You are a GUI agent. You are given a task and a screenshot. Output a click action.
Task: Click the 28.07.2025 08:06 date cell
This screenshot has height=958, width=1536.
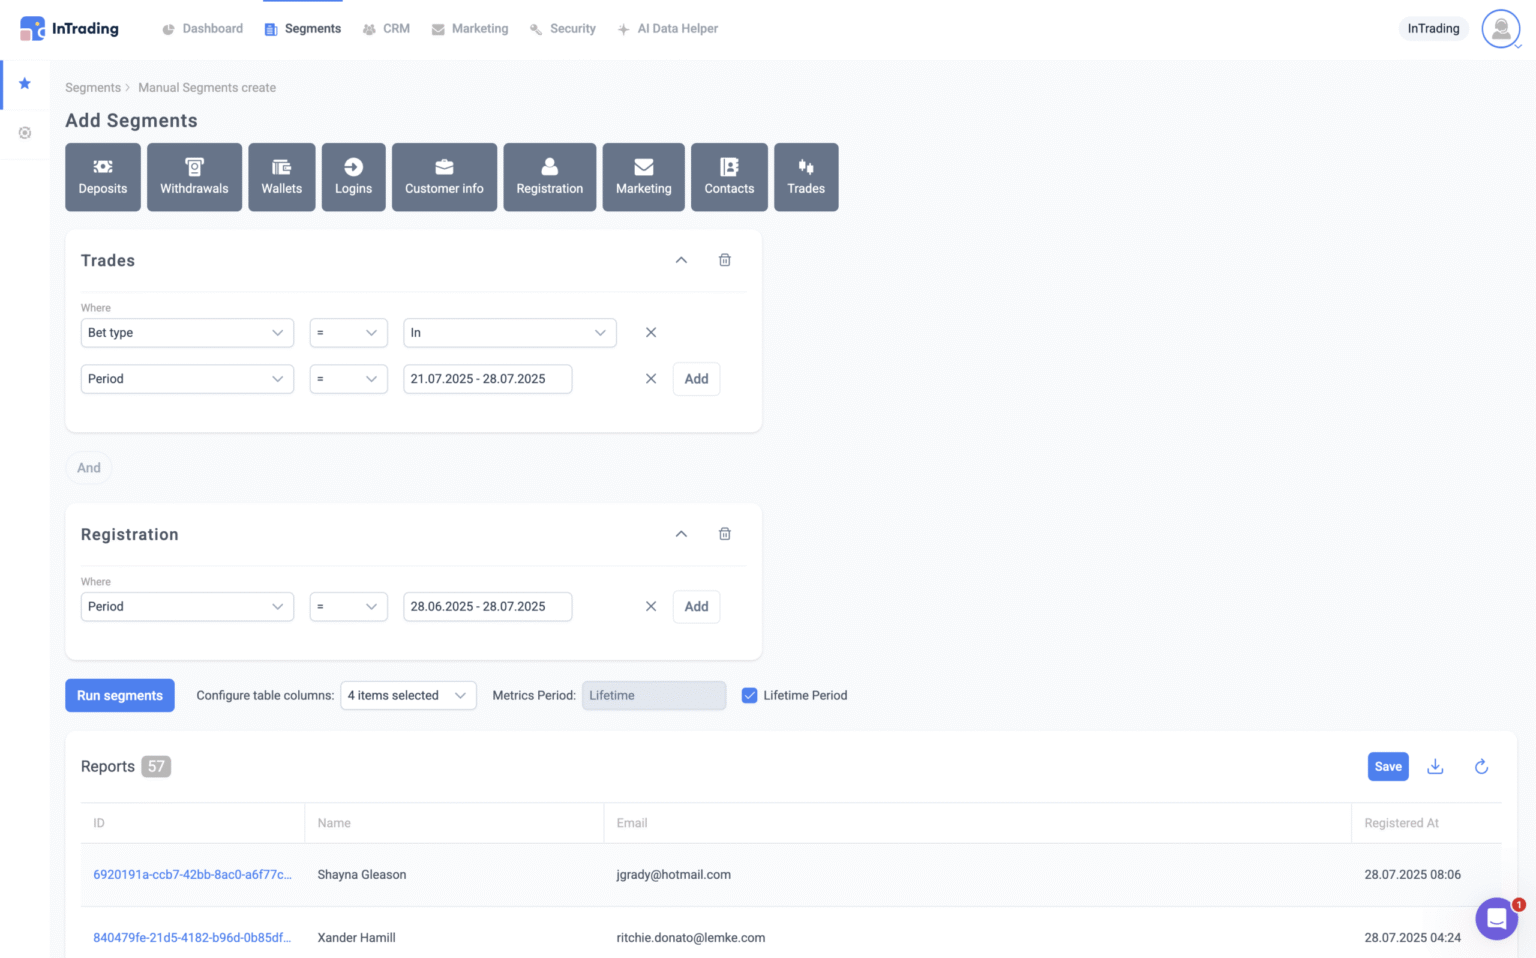click(x=1412, y=875)
